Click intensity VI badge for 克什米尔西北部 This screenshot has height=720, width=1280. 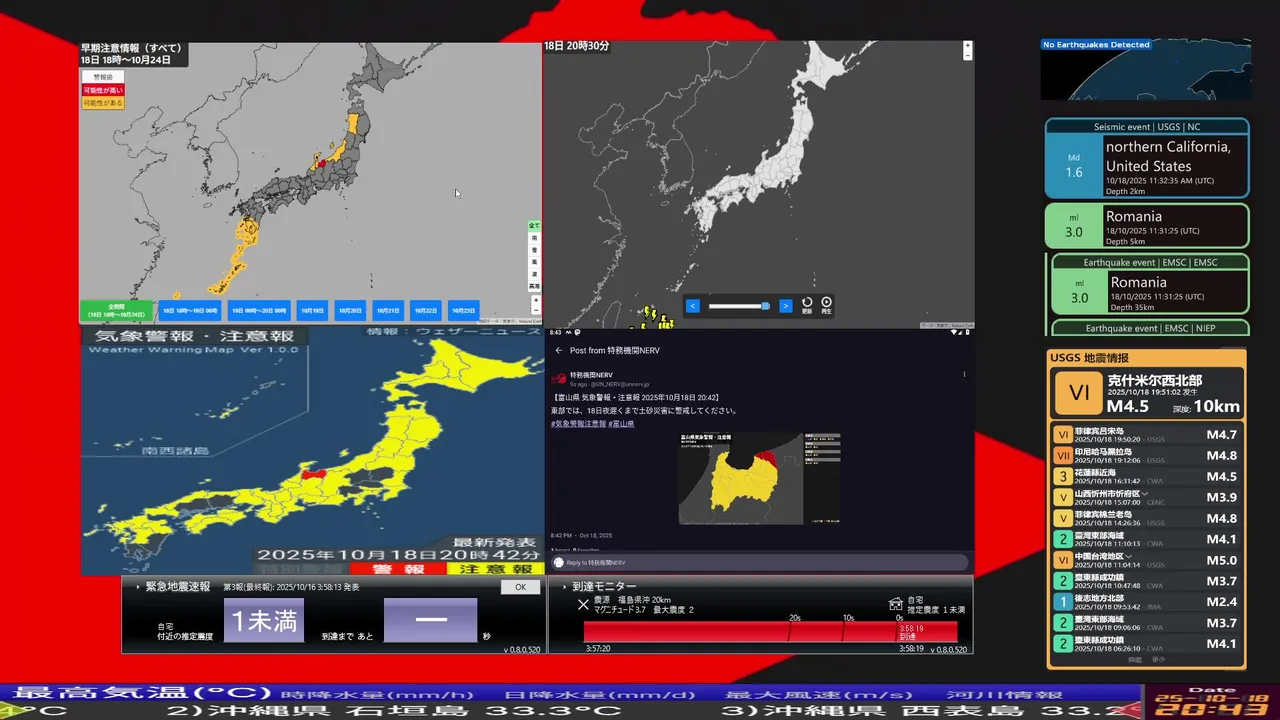click(x=1078, y=393)
